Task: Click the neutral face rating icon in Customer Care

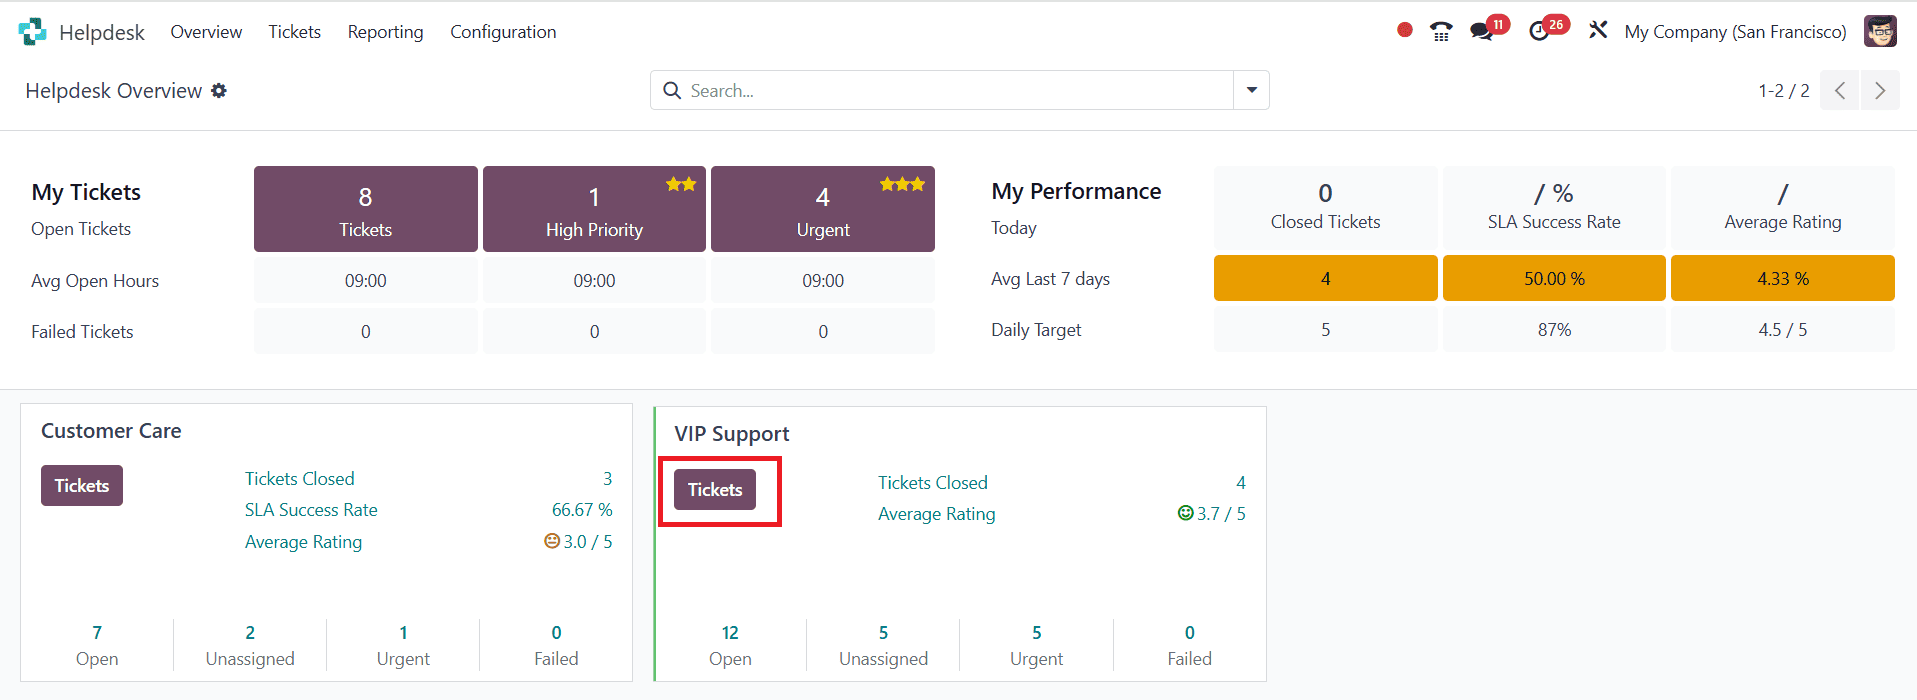Action: coord(551,541)
